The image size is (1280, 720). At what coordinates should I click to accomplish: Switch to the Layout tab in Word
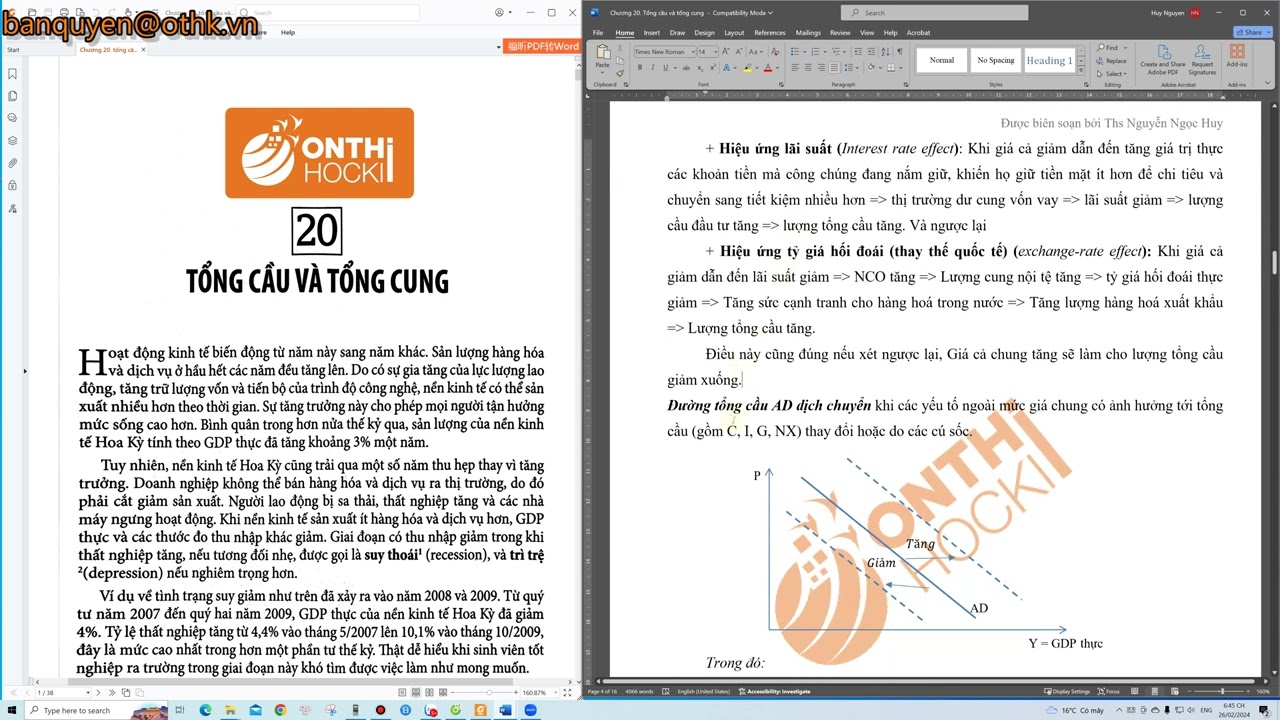734,32
